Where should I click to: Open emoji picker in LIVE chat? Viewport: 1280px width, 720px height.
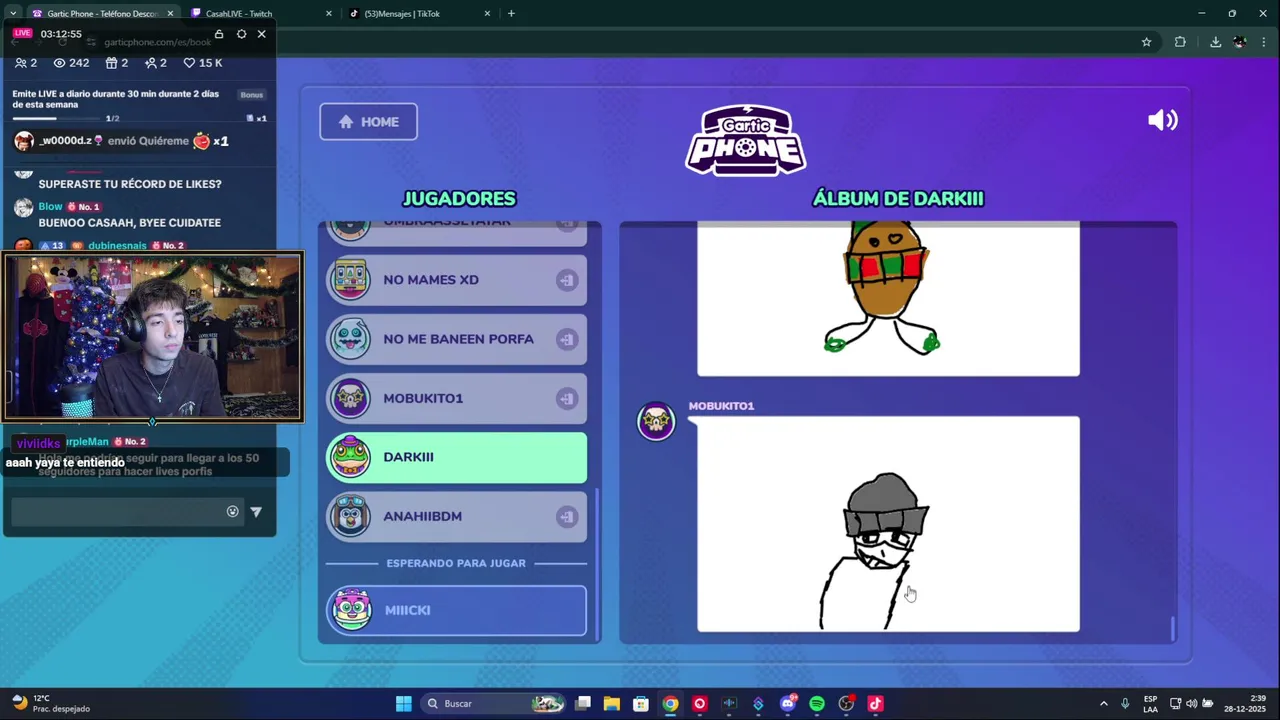233,511
